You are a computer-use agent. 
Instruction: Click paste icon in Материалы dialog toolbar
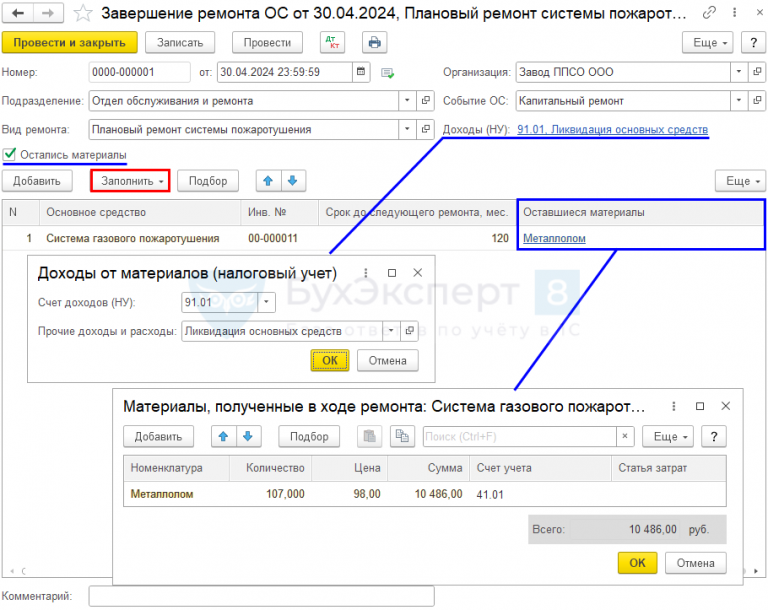pos(369,437)
